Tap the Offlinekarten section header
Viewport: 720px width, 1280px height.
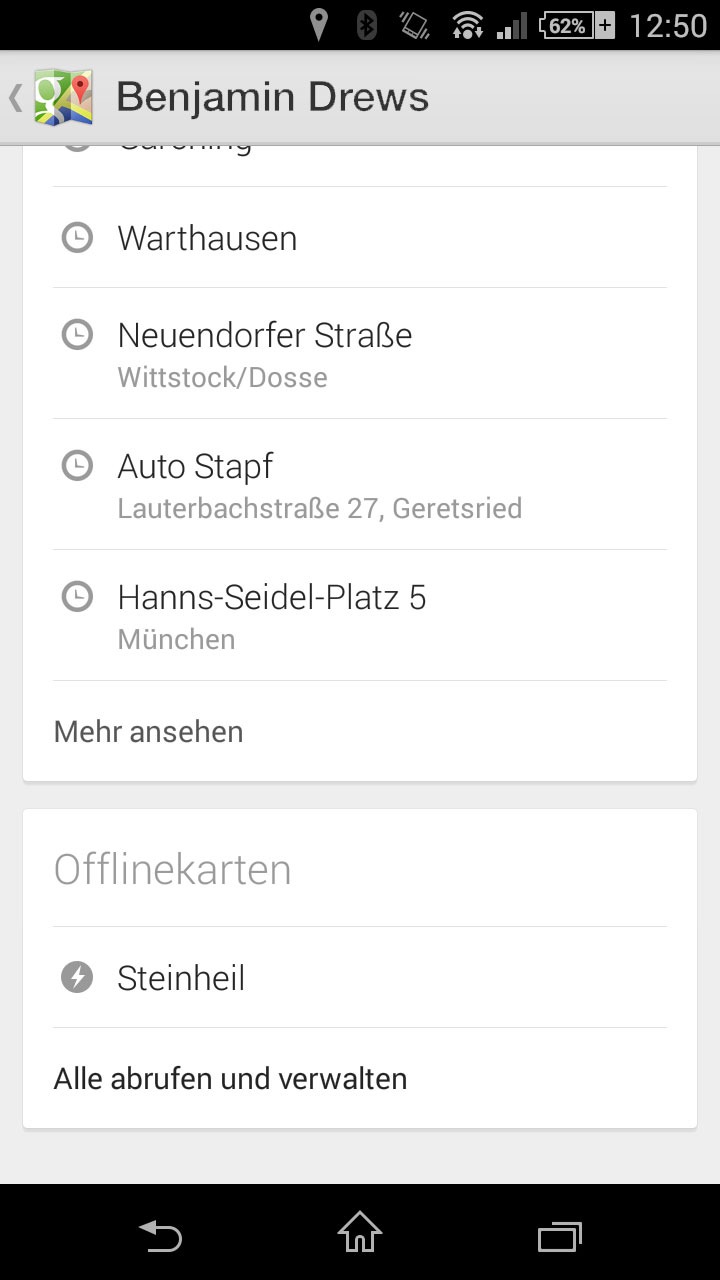click(172, 870)
